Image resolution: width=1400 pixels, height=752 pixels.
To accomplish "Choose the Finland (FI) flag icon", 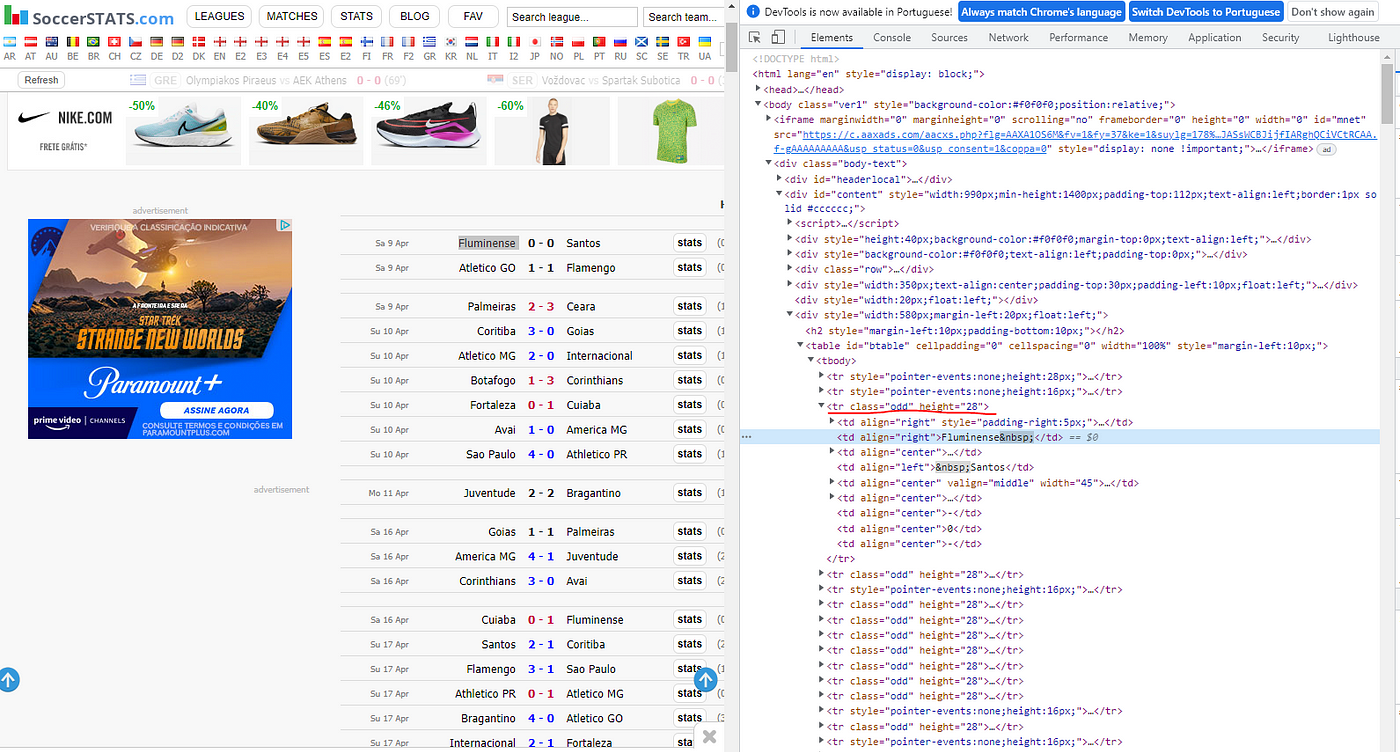I will tap(366, 42).
